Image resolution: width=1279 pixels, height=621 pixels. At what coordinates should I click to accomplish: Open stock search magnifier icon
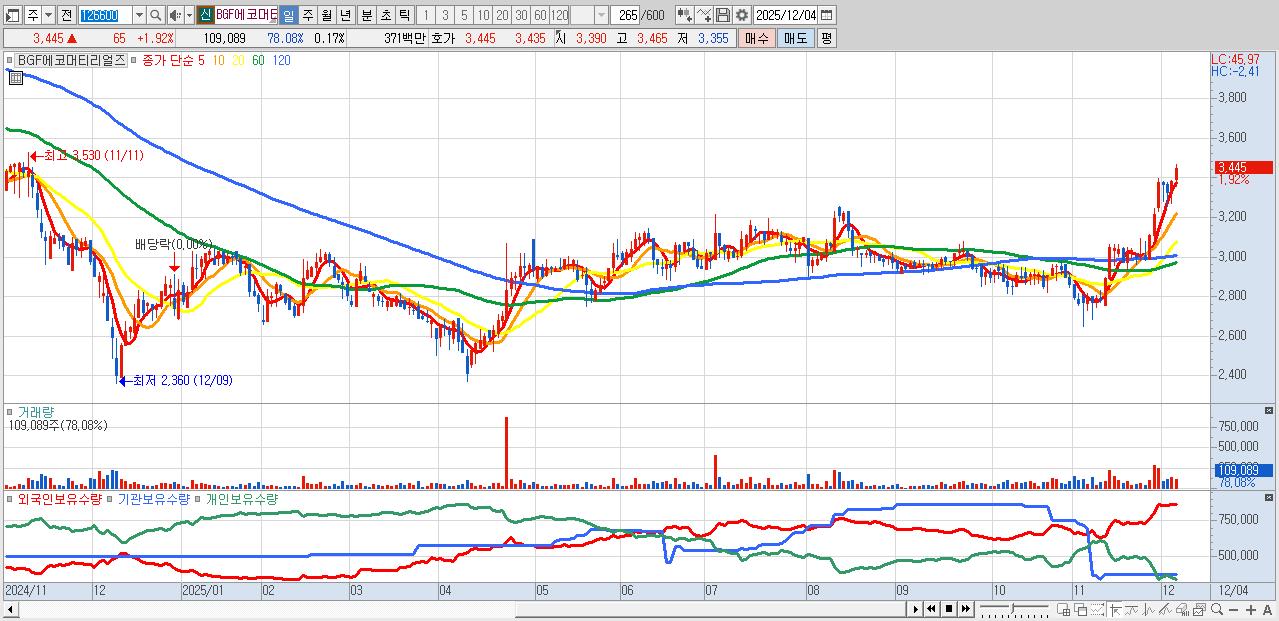tap(156, 15)
